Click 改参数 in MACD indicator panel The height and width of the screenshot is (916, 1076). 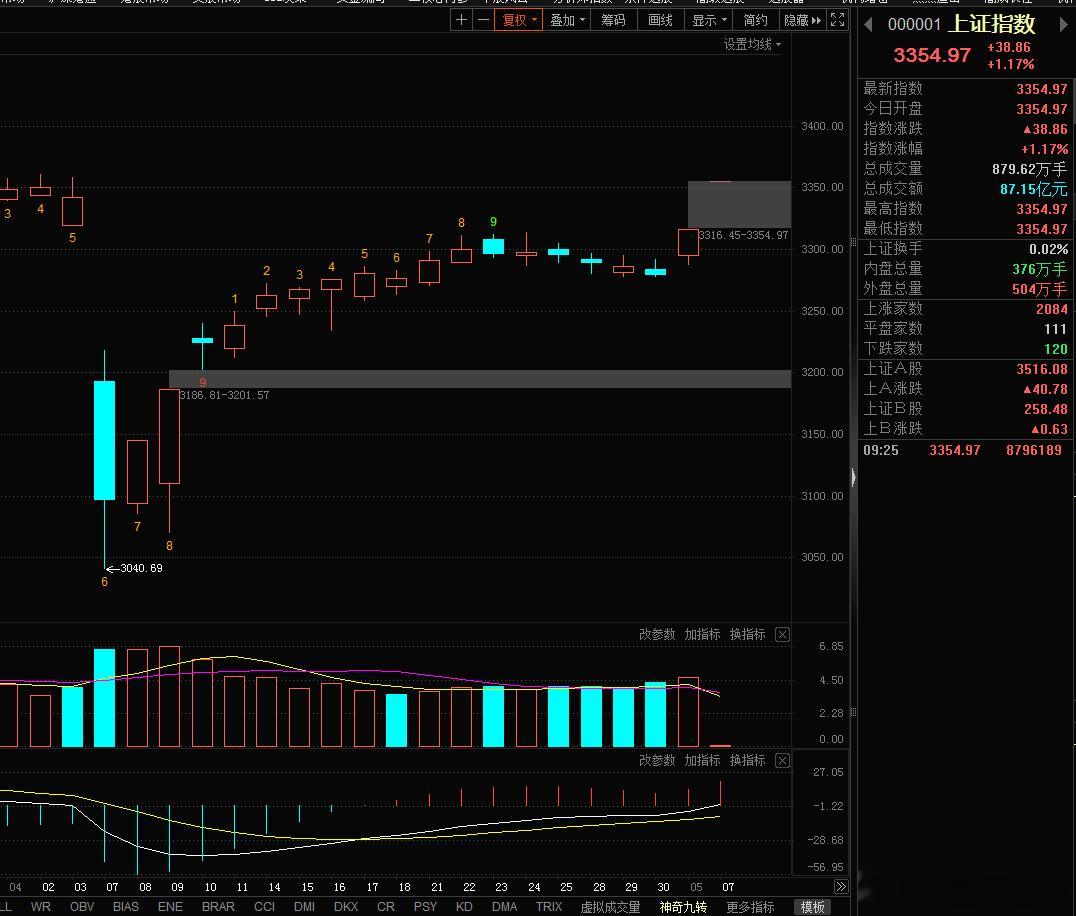[x=657, y=760]
